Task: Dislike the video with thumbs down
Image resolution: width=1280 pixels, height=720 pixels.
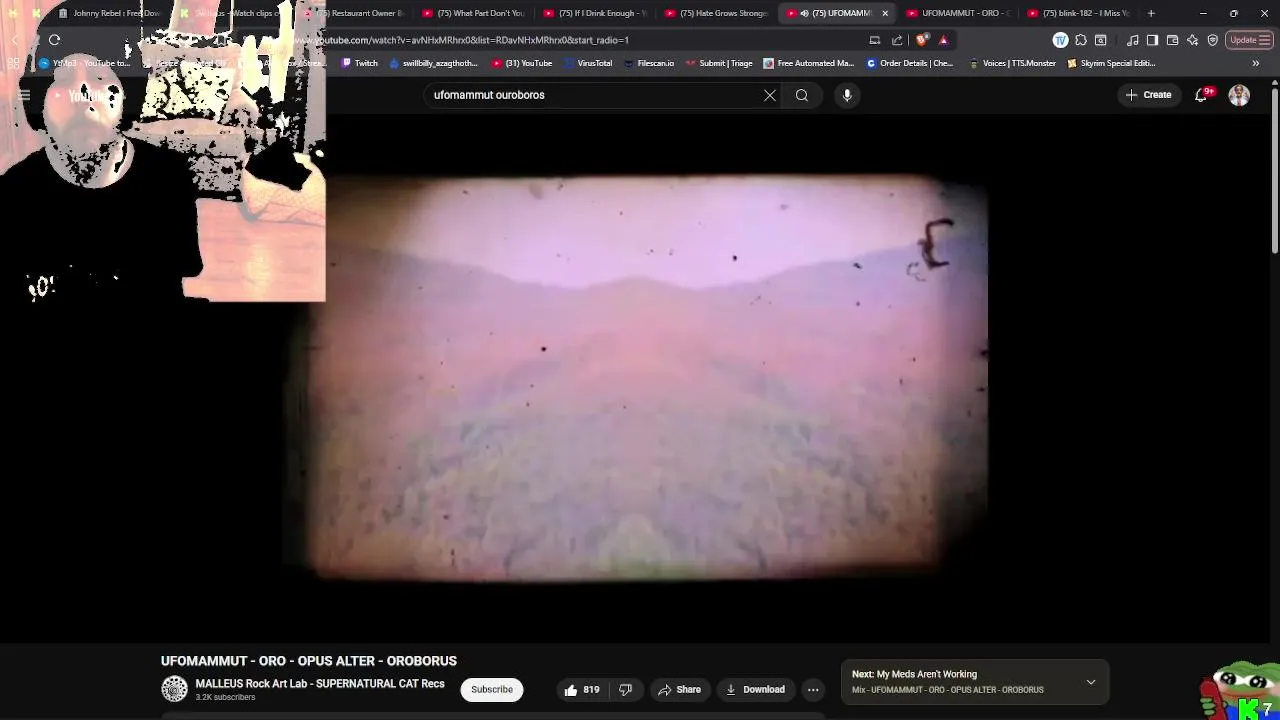Action: pos(626,690)
